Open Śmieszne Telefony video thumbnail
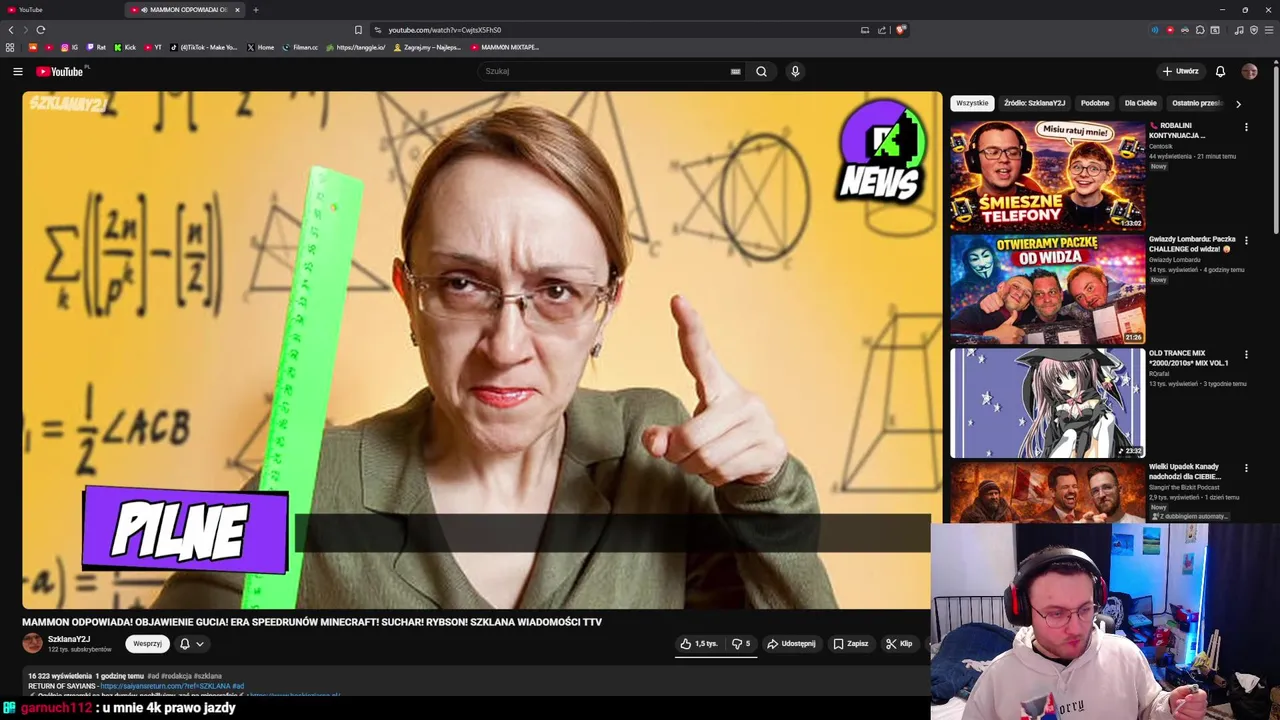 pyautogui.click(x=1048, y=175)
